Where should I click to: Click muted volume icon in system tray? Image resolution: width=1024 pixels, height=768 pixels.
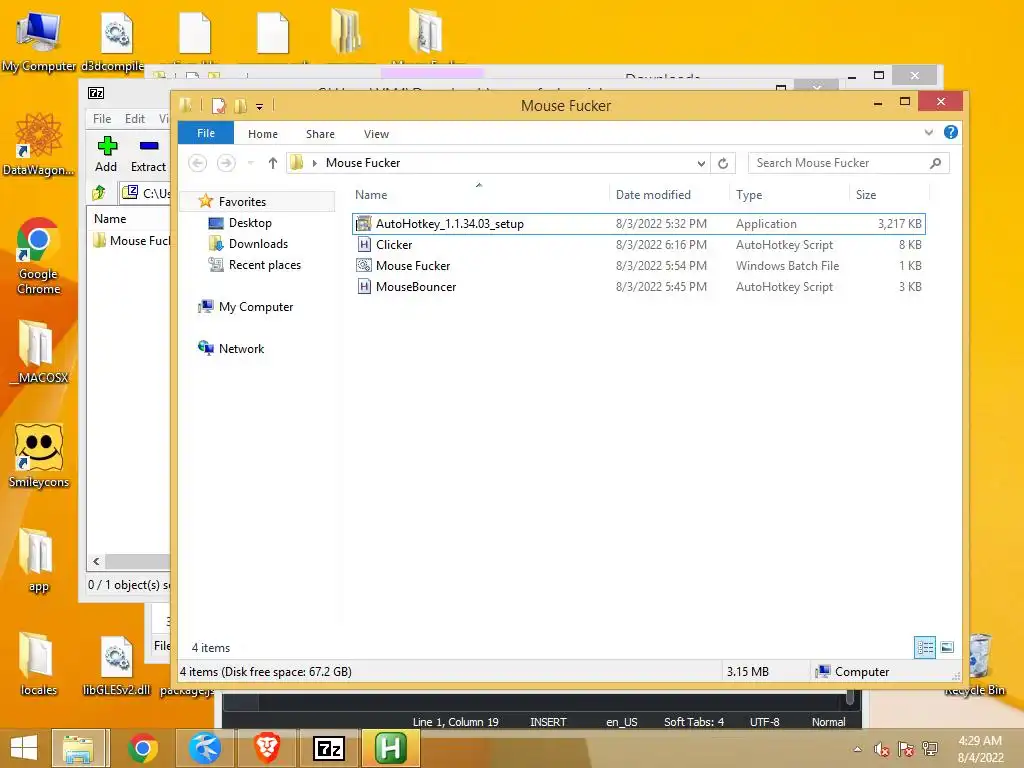[x=882, y=749]
